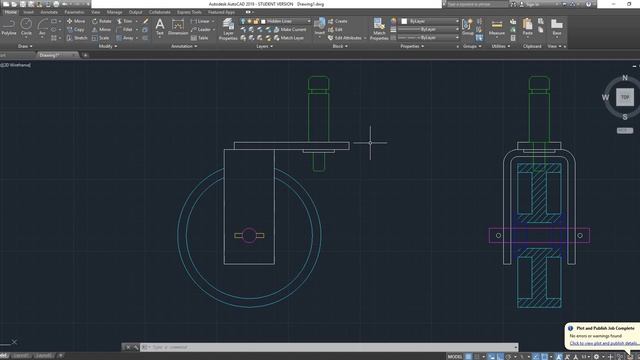
Task: Click Make Current layer tool
Action: [290, 29]
